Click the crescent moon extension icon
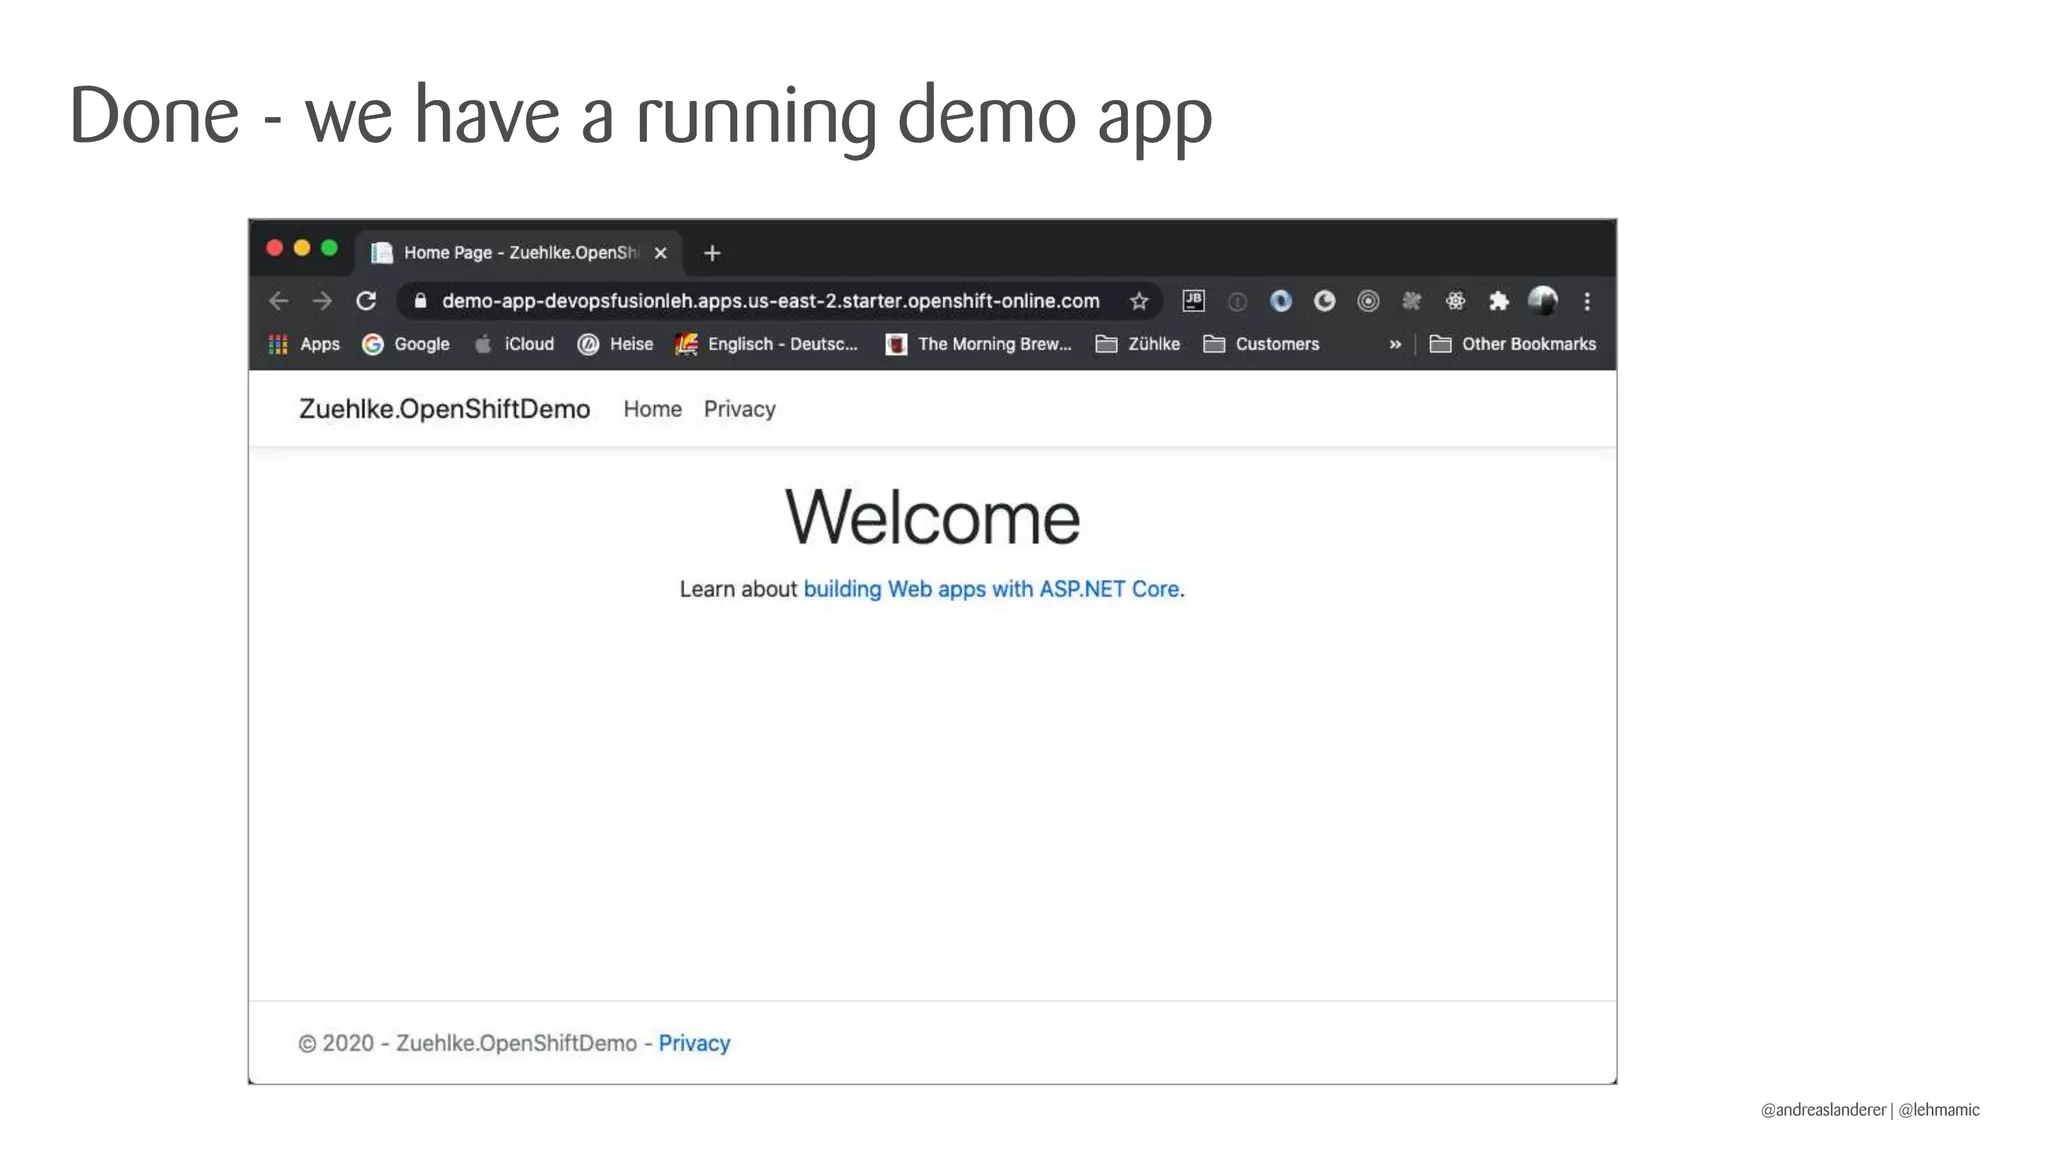The height and width of the screenshot is (1152, 2048). 1324,301
